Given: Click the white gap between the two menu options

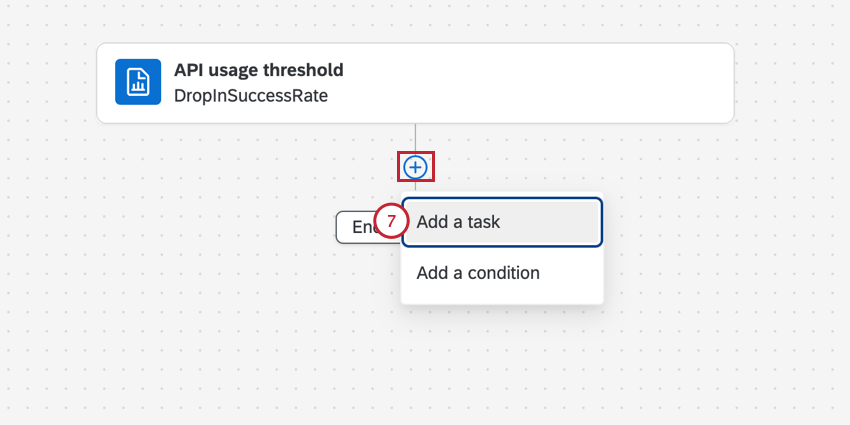Looking at the screenshot, I should pos(502,249).
